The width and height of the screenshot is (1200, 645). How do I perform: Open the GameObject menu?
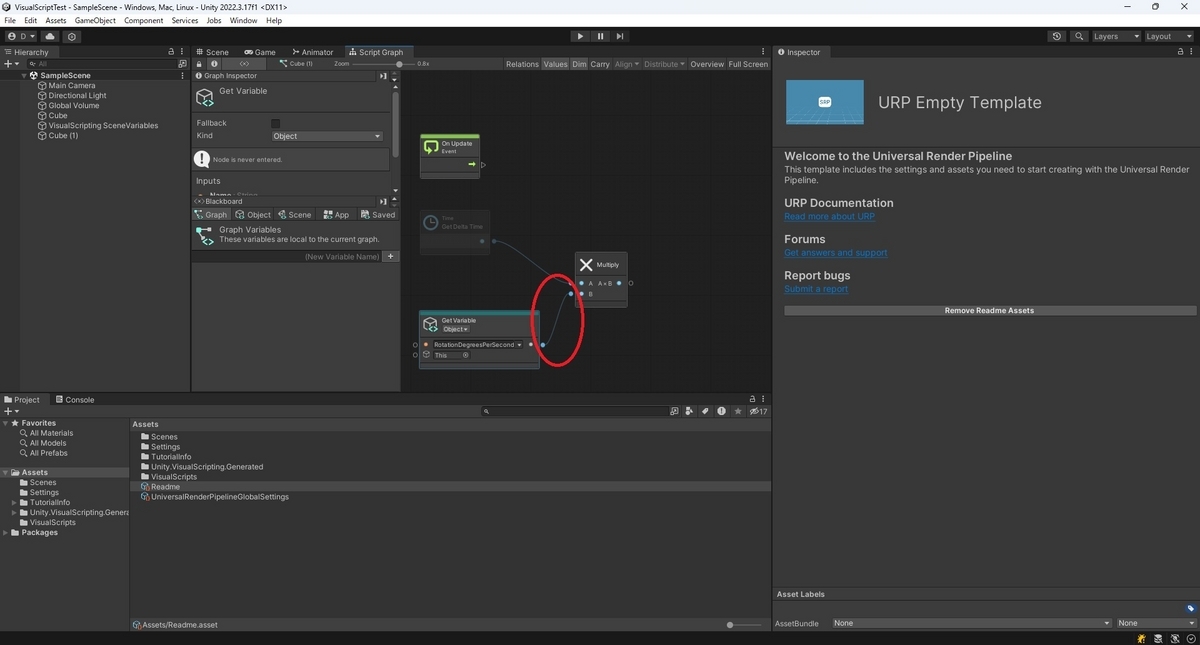[95, 20]
